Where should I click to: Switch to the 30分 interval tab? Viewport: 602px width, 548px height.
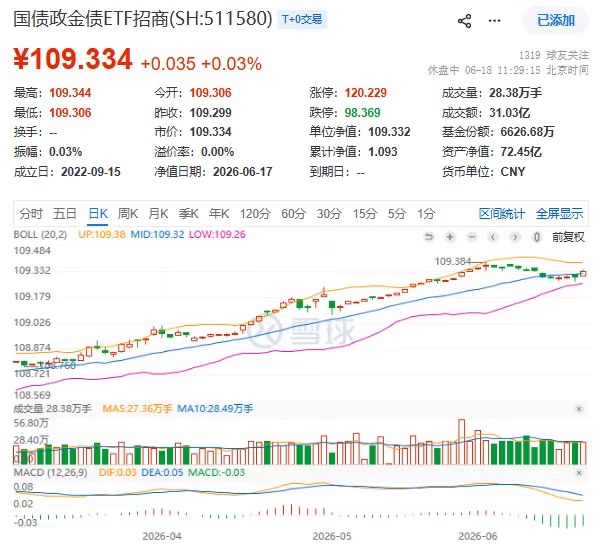[329, 214]
